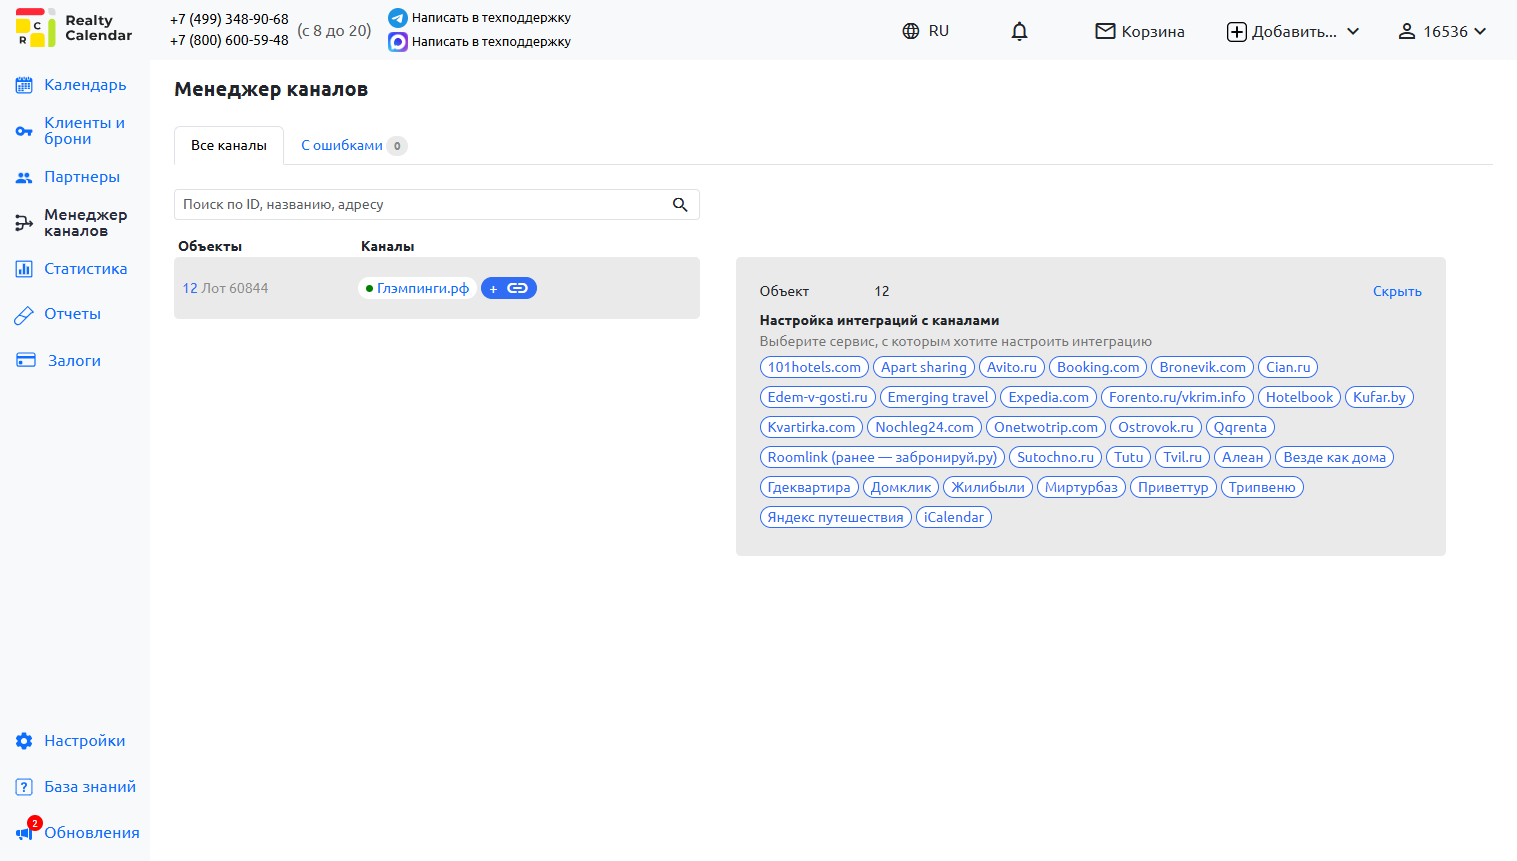Expand the Добавить dropdown arrow
The height and width of the screenshot is (861, 1517).
coord(1353,31)
